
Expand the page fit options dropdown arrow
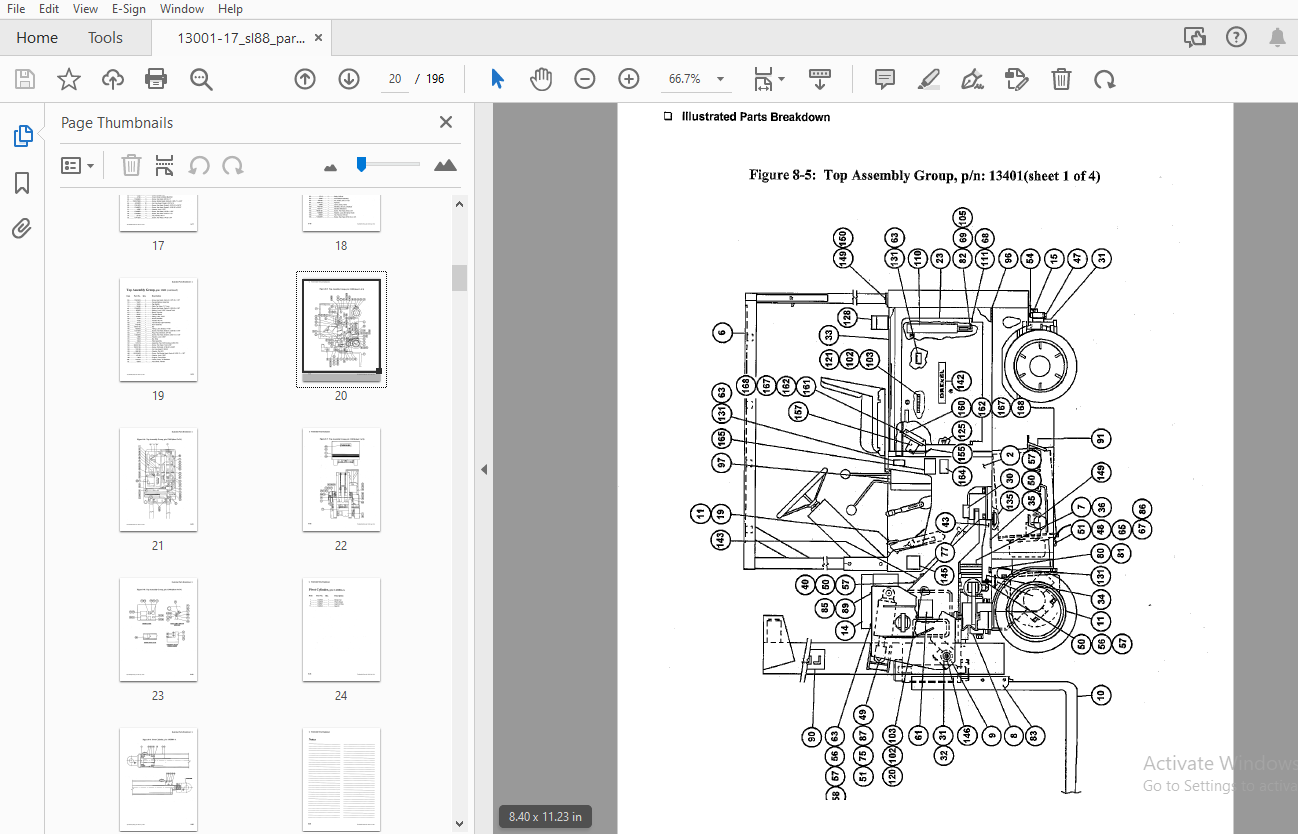[x=782, y=79]
